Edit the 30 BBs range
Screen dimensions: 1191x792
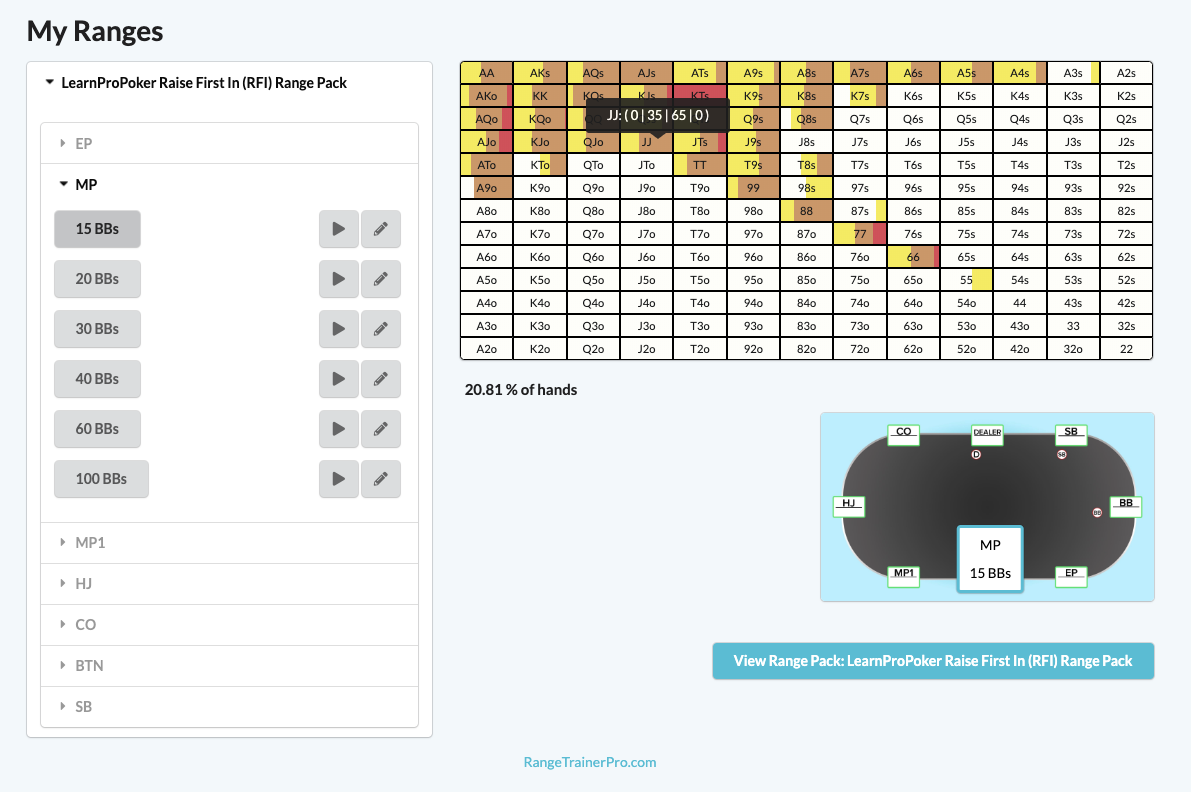click(381, 329)
